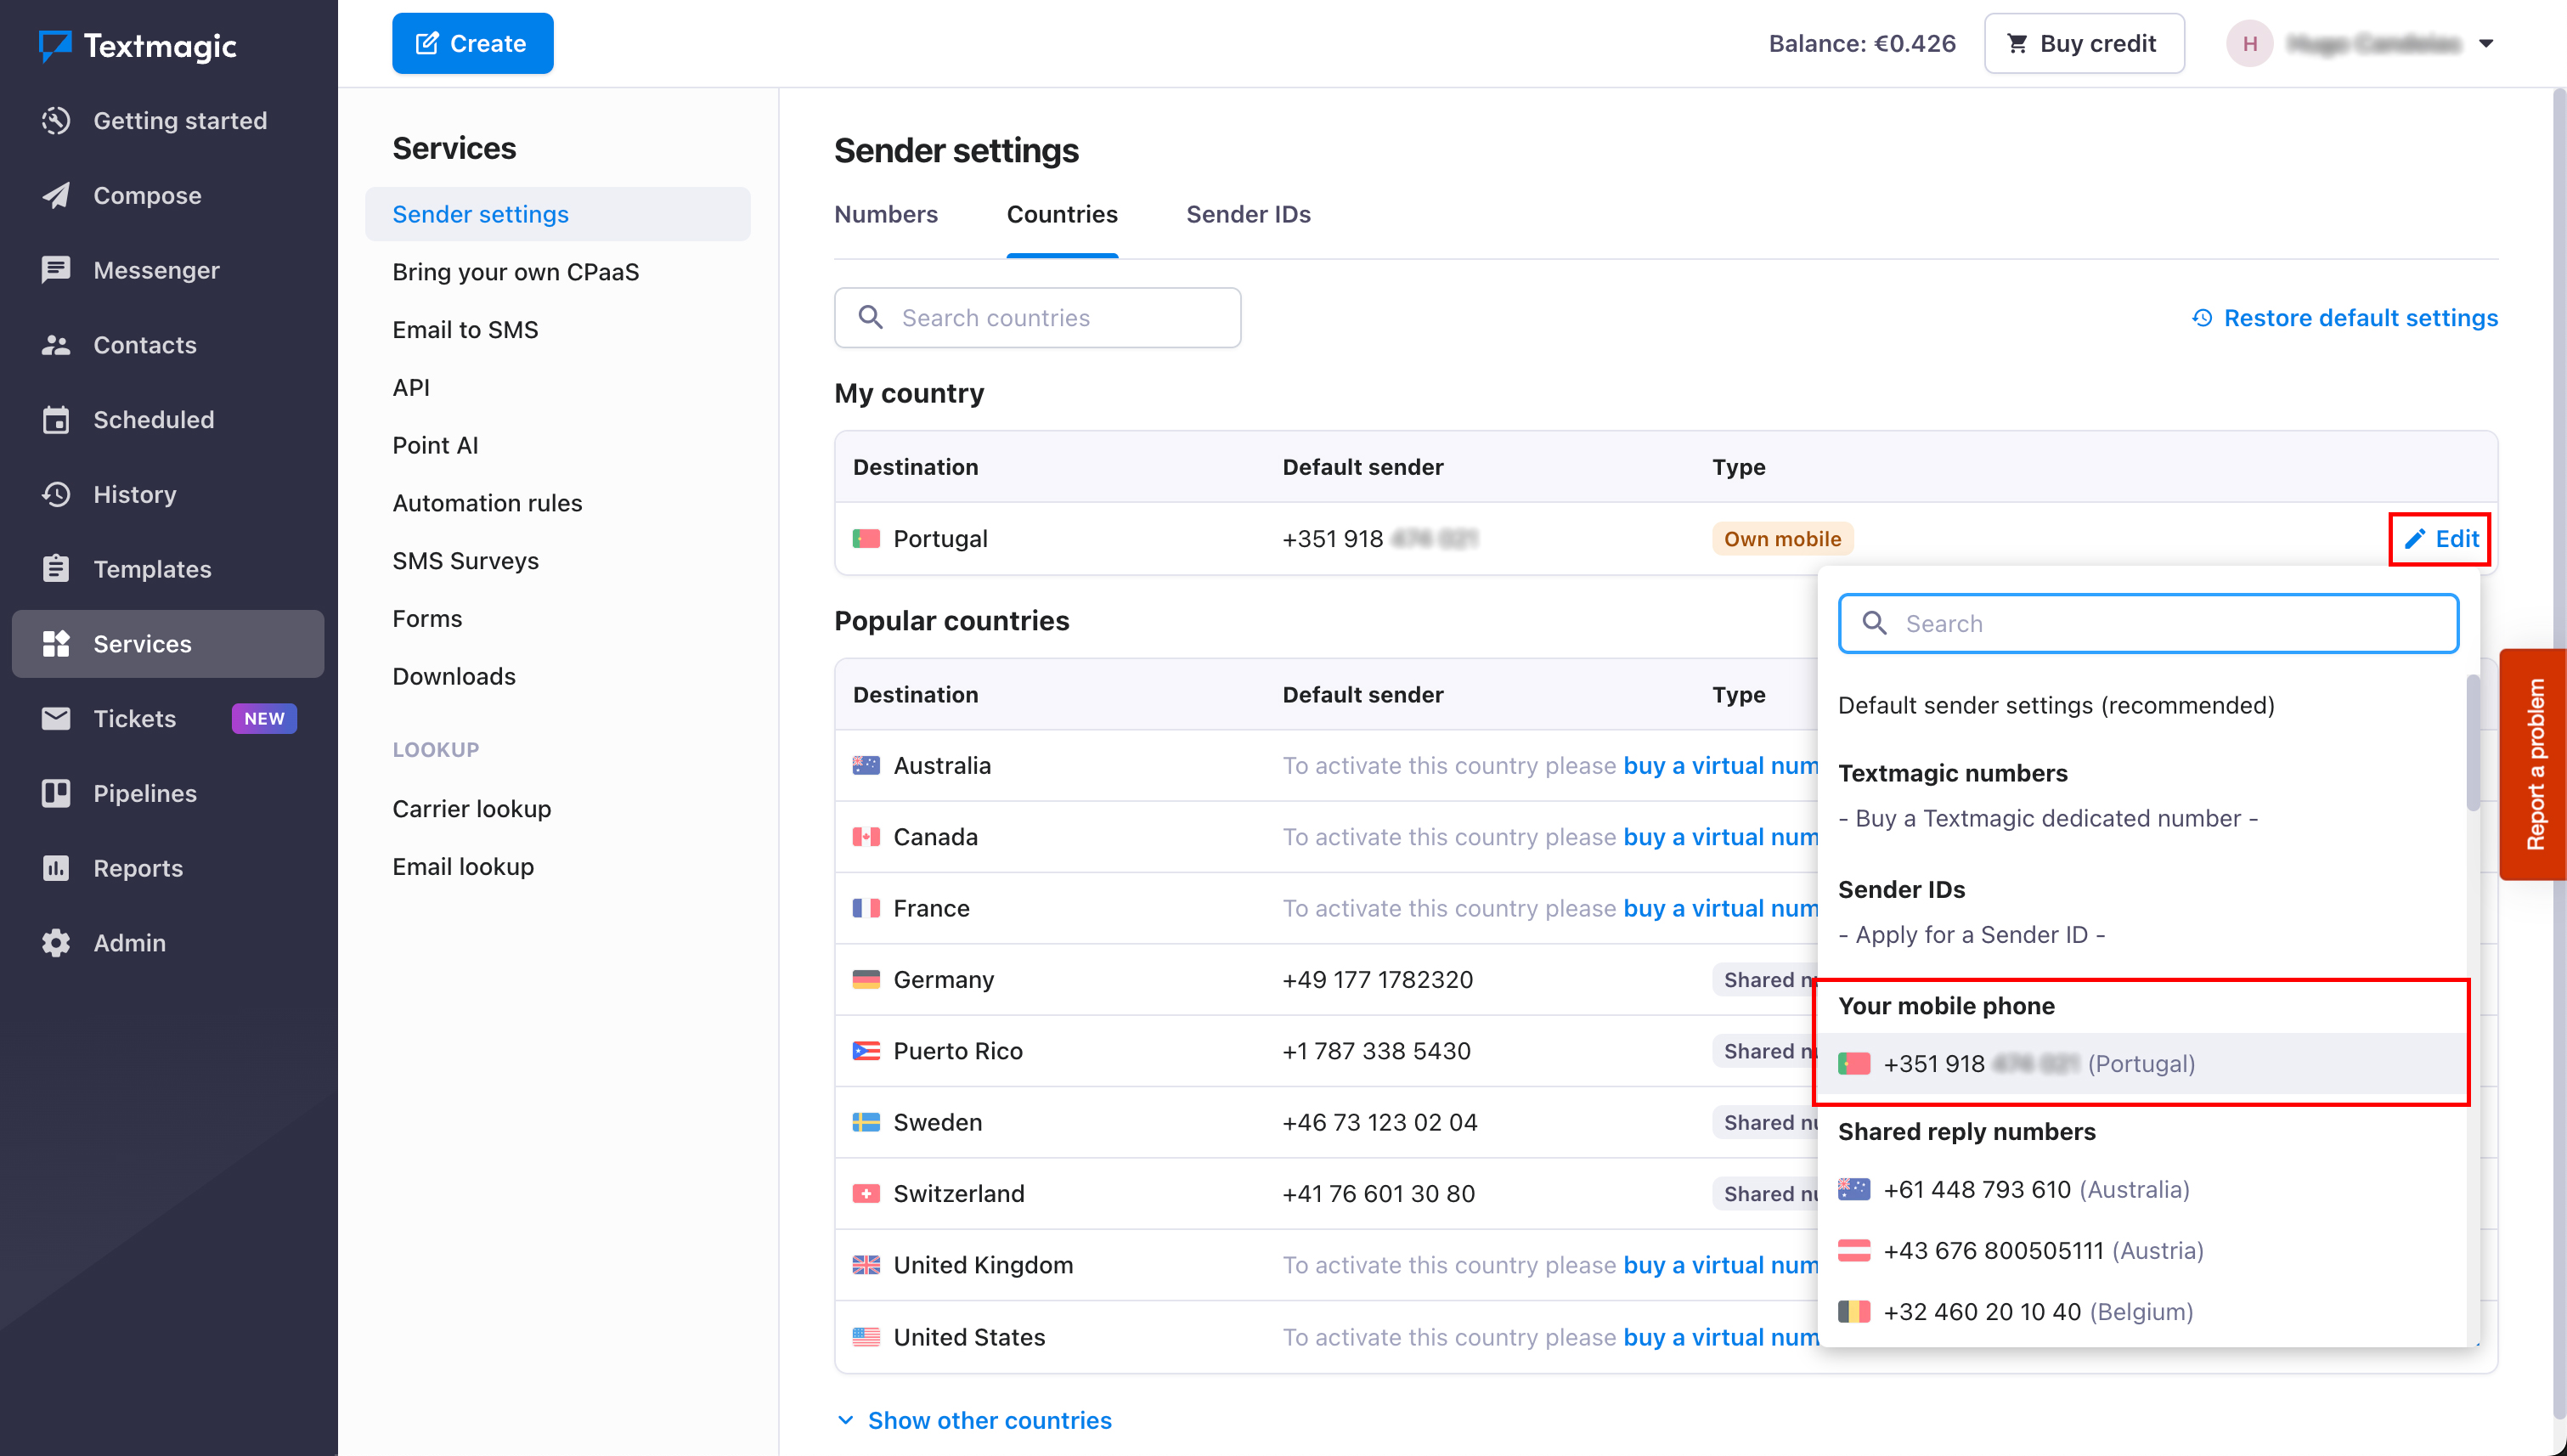Open Downloads page
2567x1456 pixels.
pyautogui.click(x=454, y=677)
